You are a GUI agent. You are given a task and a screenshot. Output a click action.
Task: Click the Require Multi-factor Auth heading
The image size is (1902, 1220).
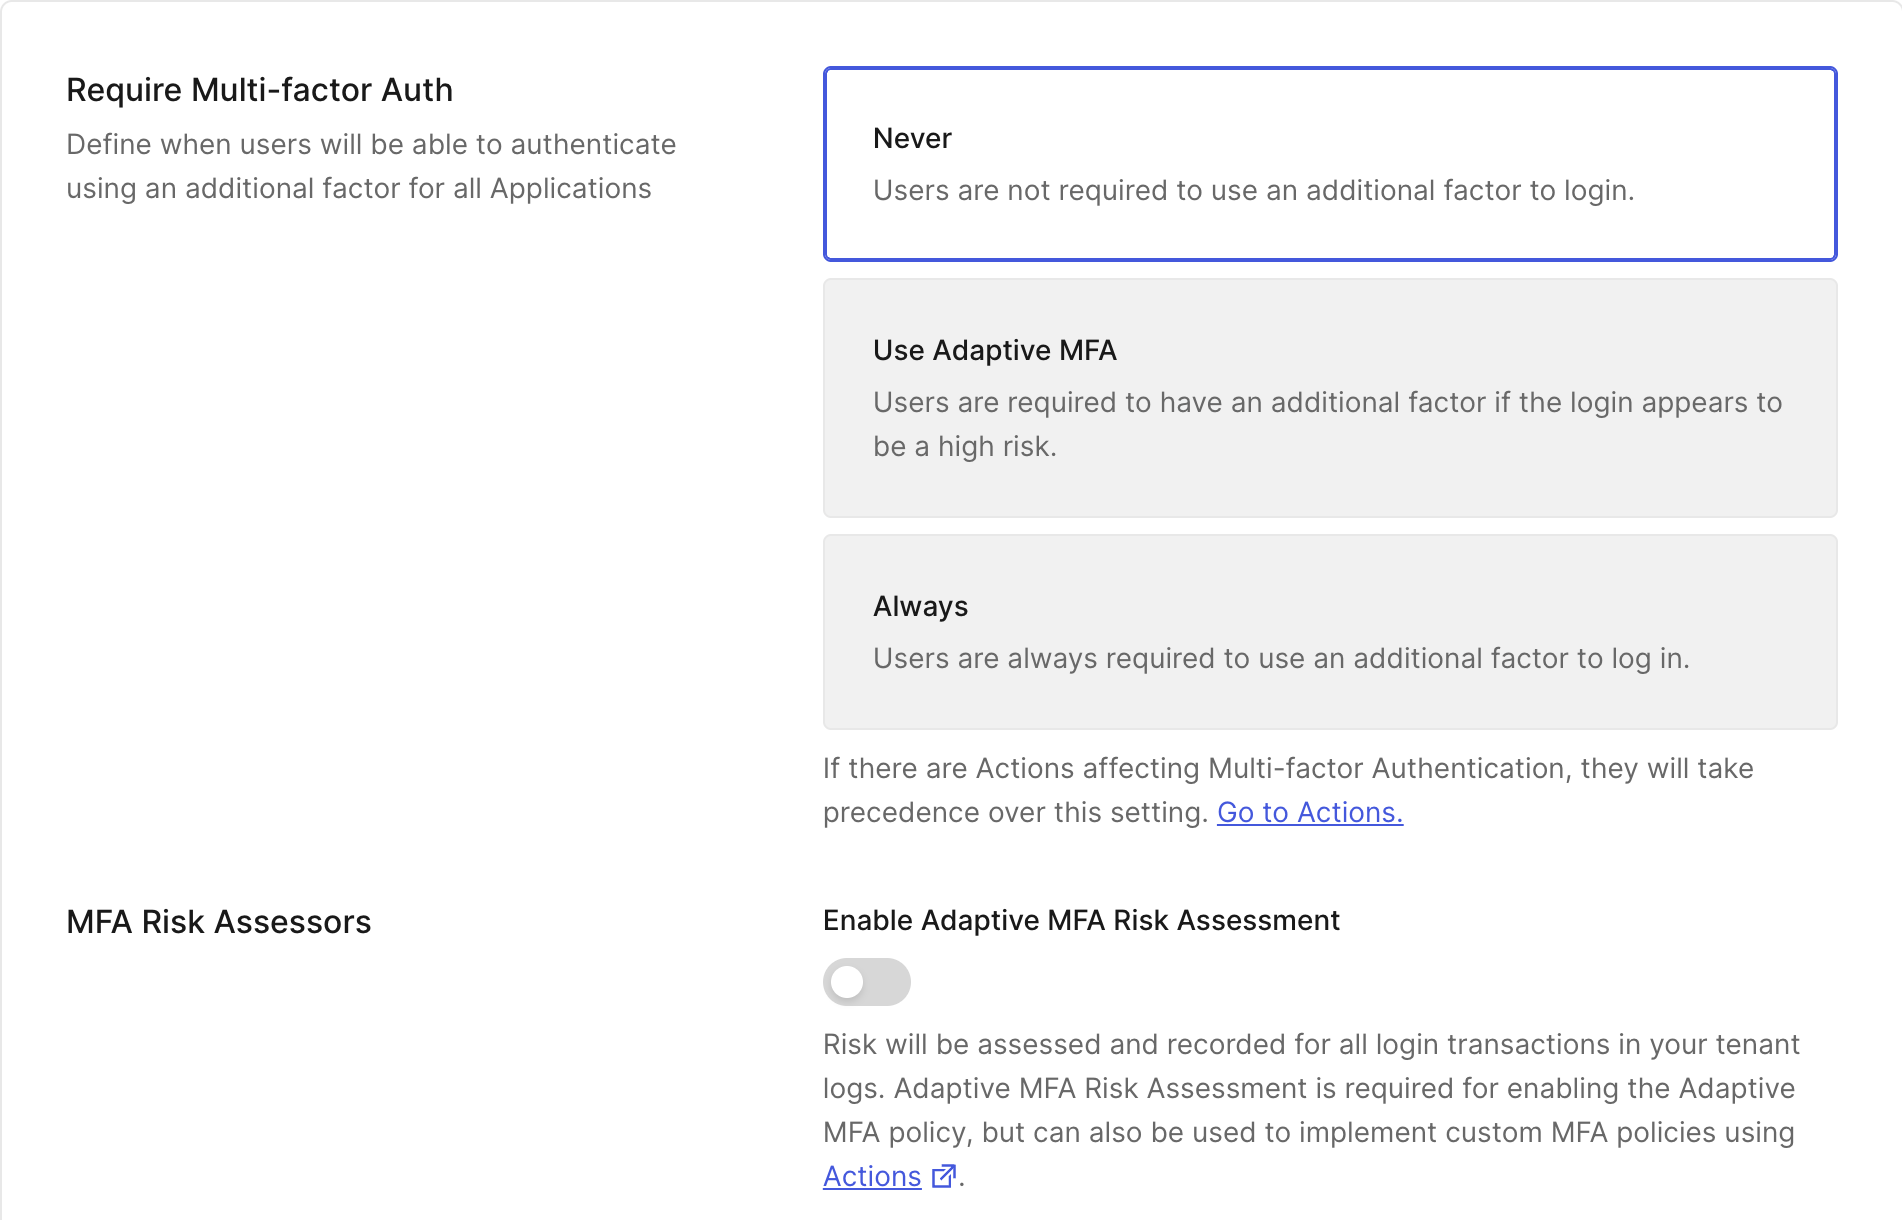tap(259, 90)
